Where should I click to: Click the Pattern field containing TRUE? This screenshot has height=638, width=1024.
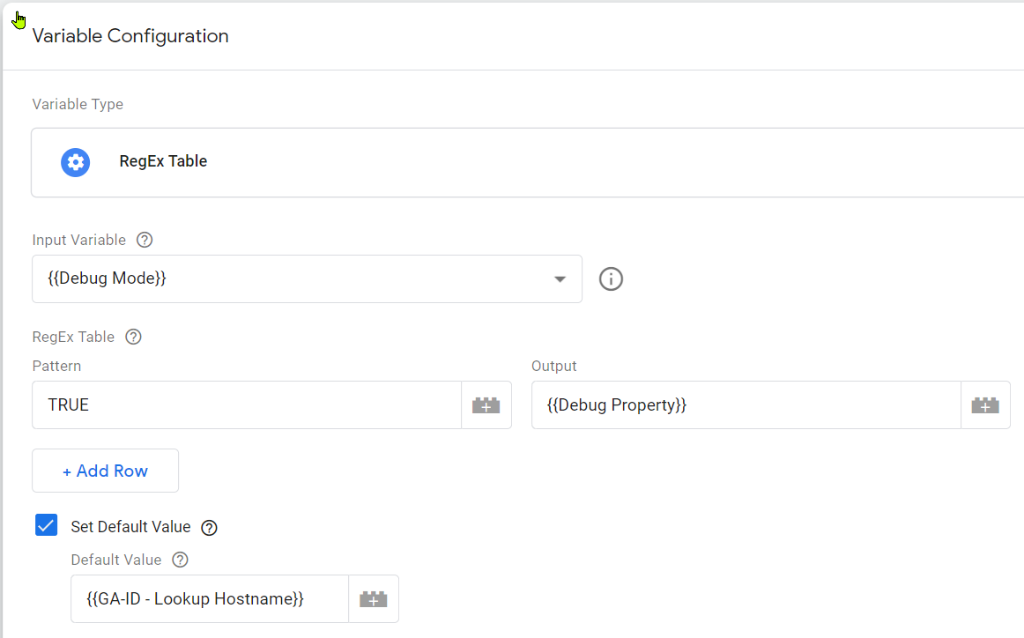tap(246, 405)
